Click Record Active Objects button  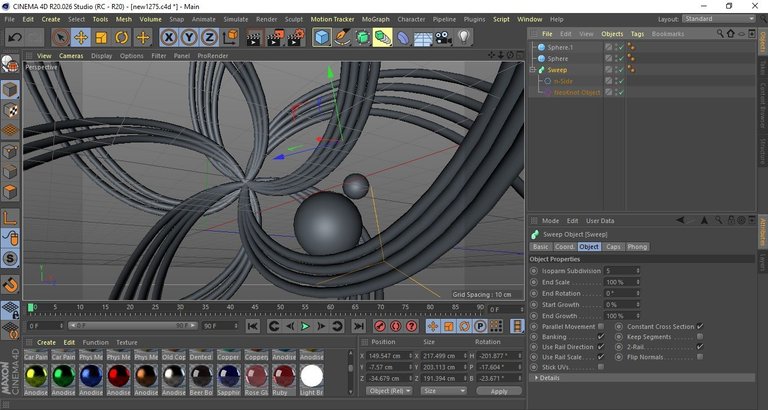pyautogui.click(x=380, y=326)
